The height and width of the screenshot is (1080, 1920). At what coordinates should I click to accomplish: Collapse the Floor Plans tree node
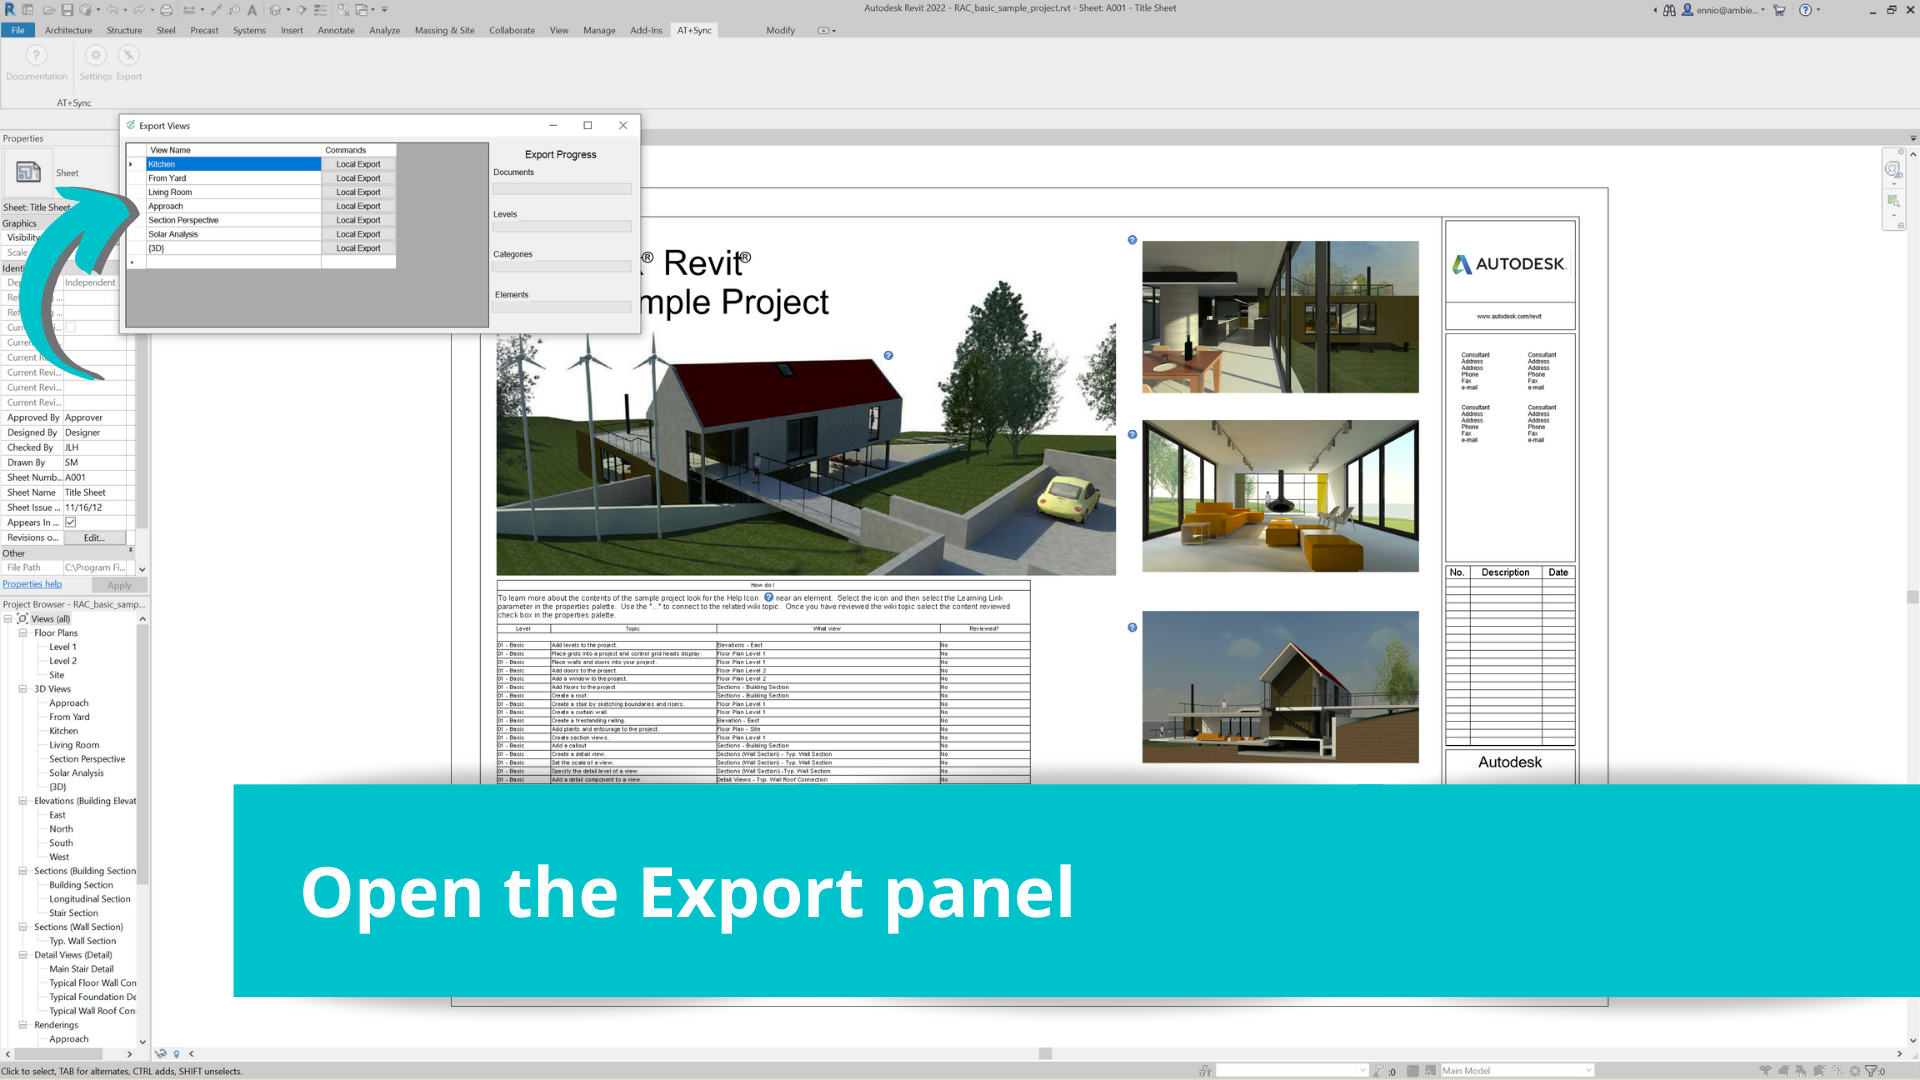[23, 633]
